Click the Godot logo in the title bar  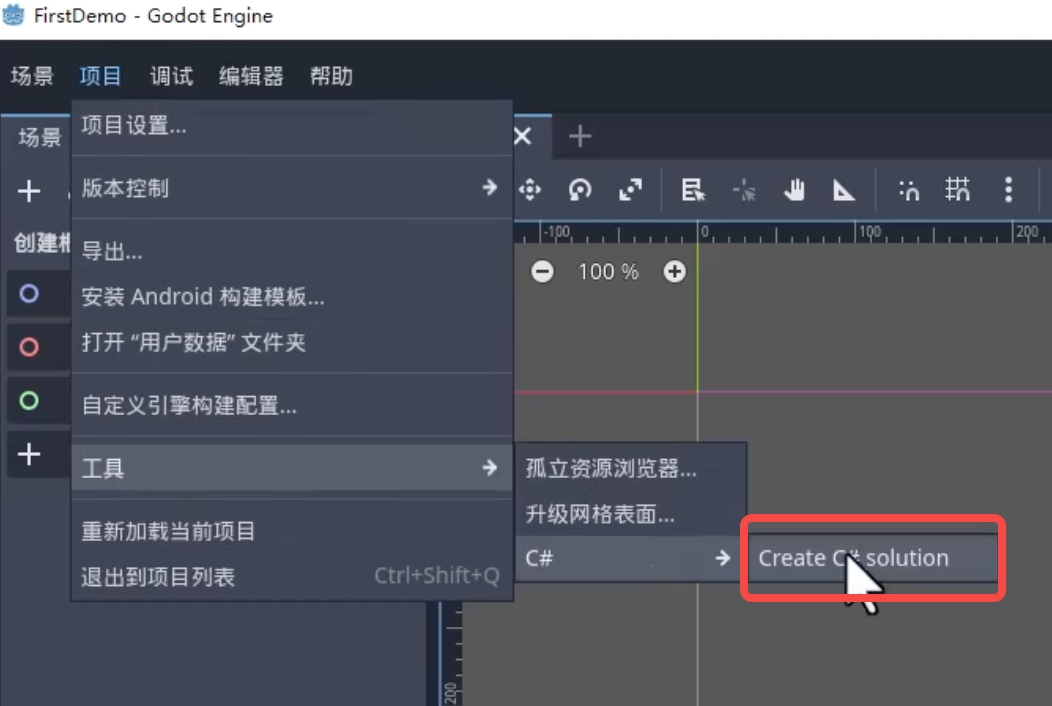click(13, 15)
